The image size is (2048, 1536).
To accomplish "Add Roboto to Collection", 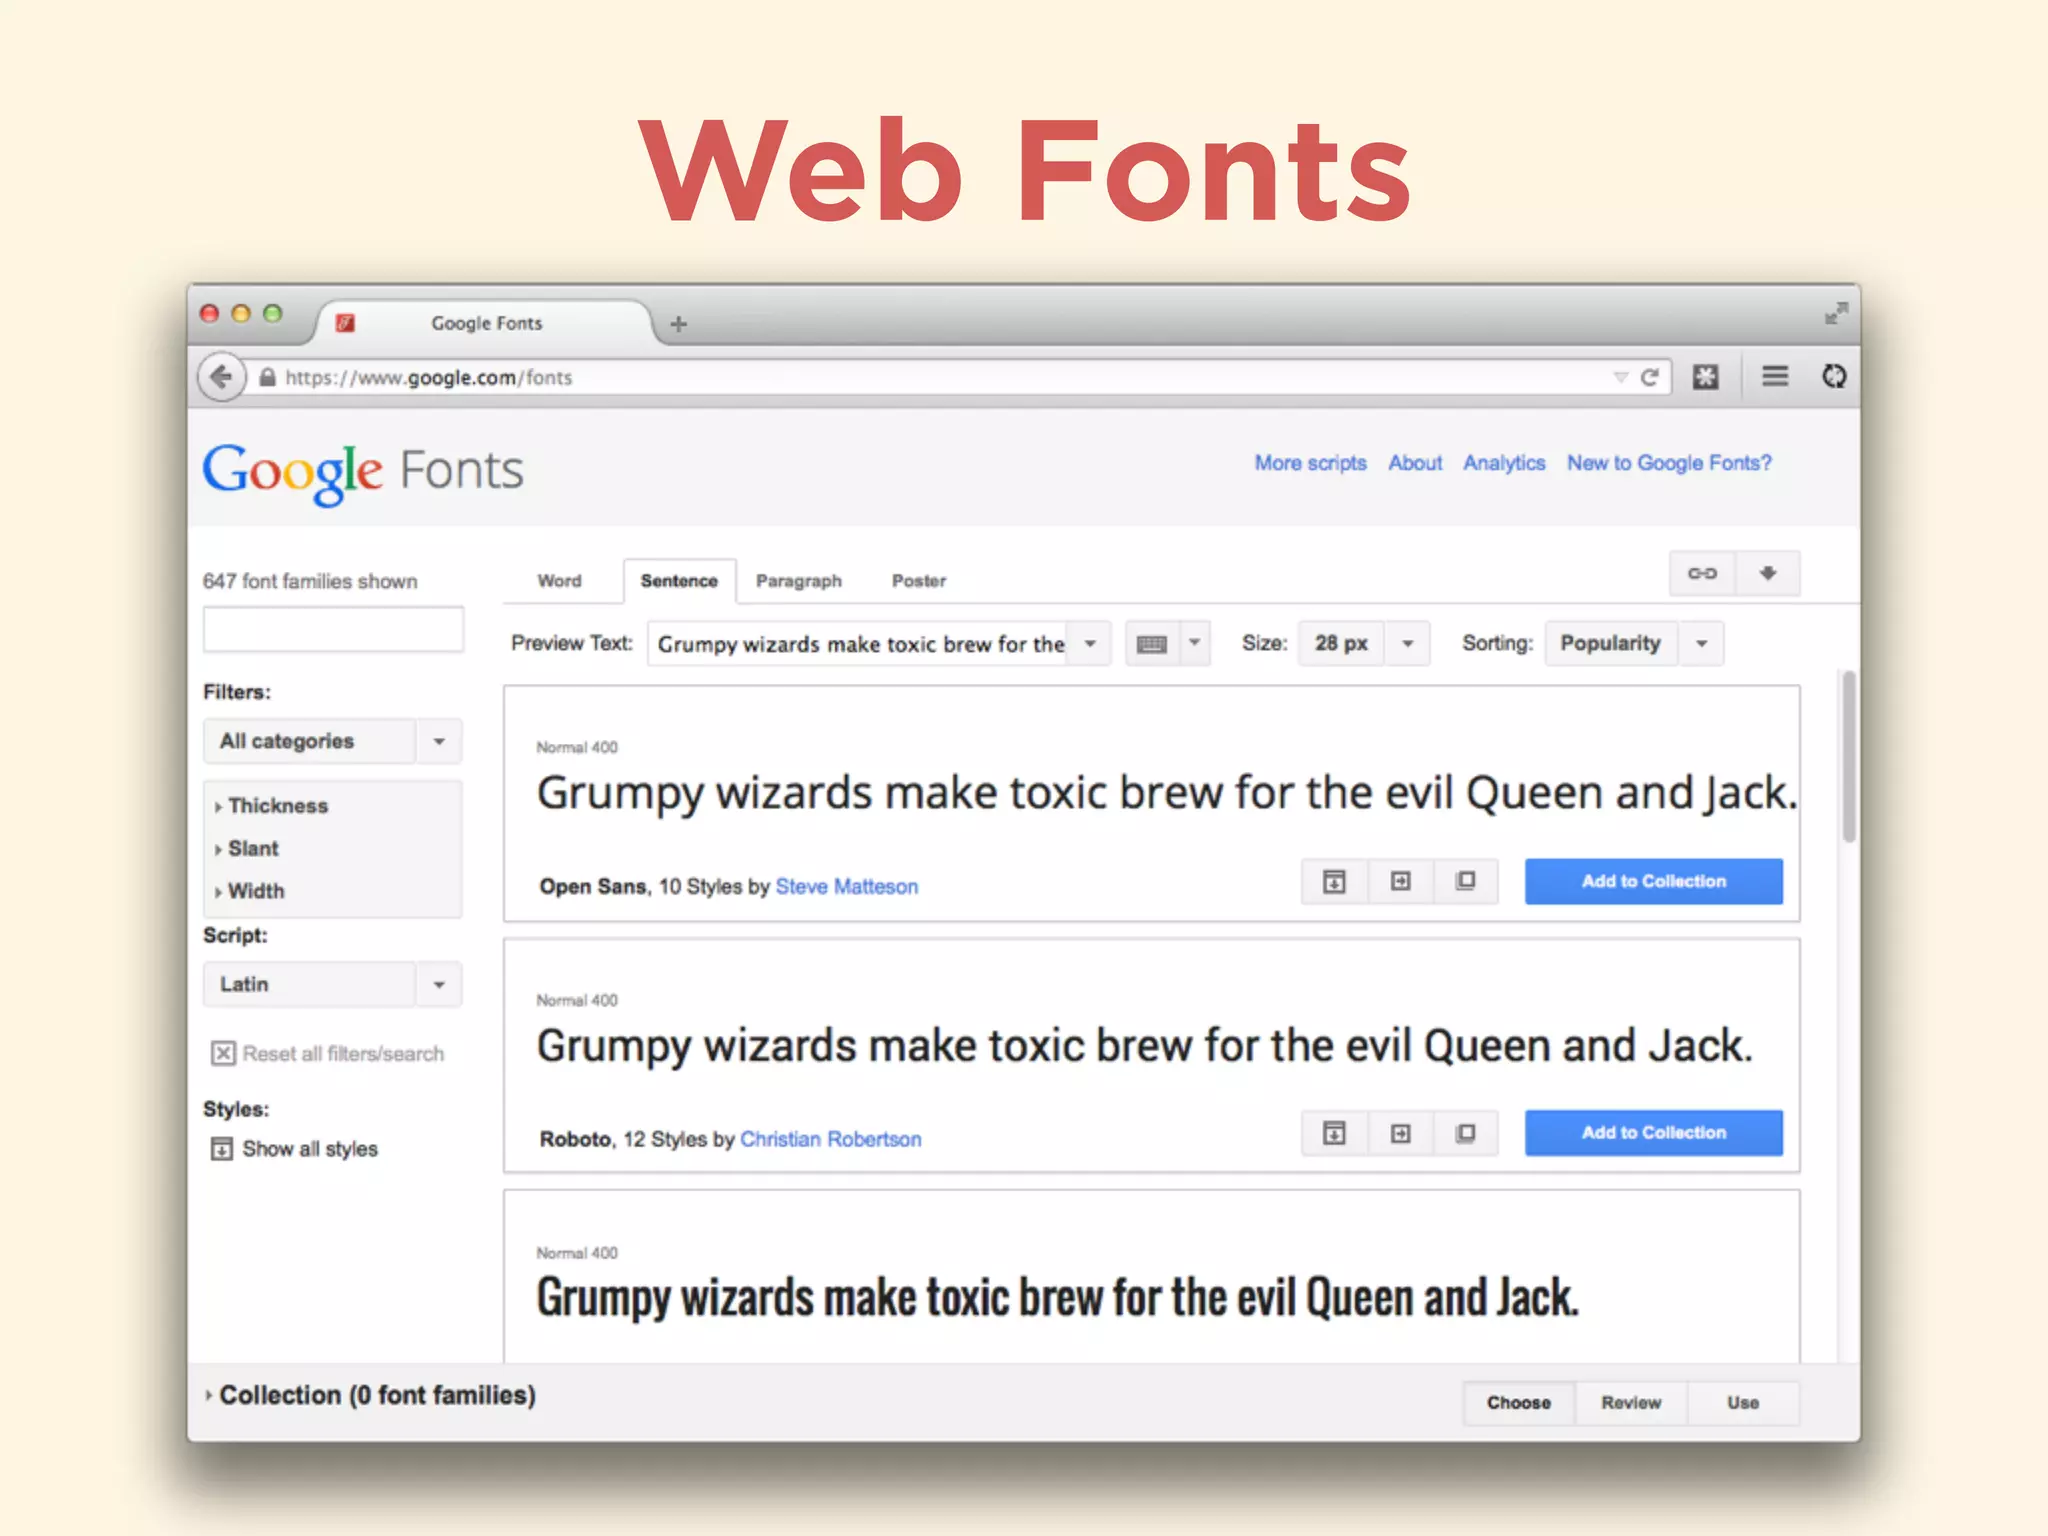I will pos(1654,1133).
